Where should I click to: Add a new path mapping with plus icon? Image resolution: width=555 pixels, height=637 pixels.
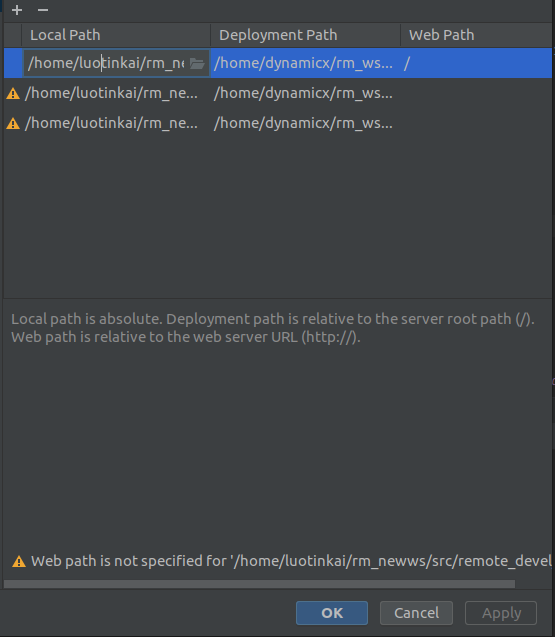17,10
